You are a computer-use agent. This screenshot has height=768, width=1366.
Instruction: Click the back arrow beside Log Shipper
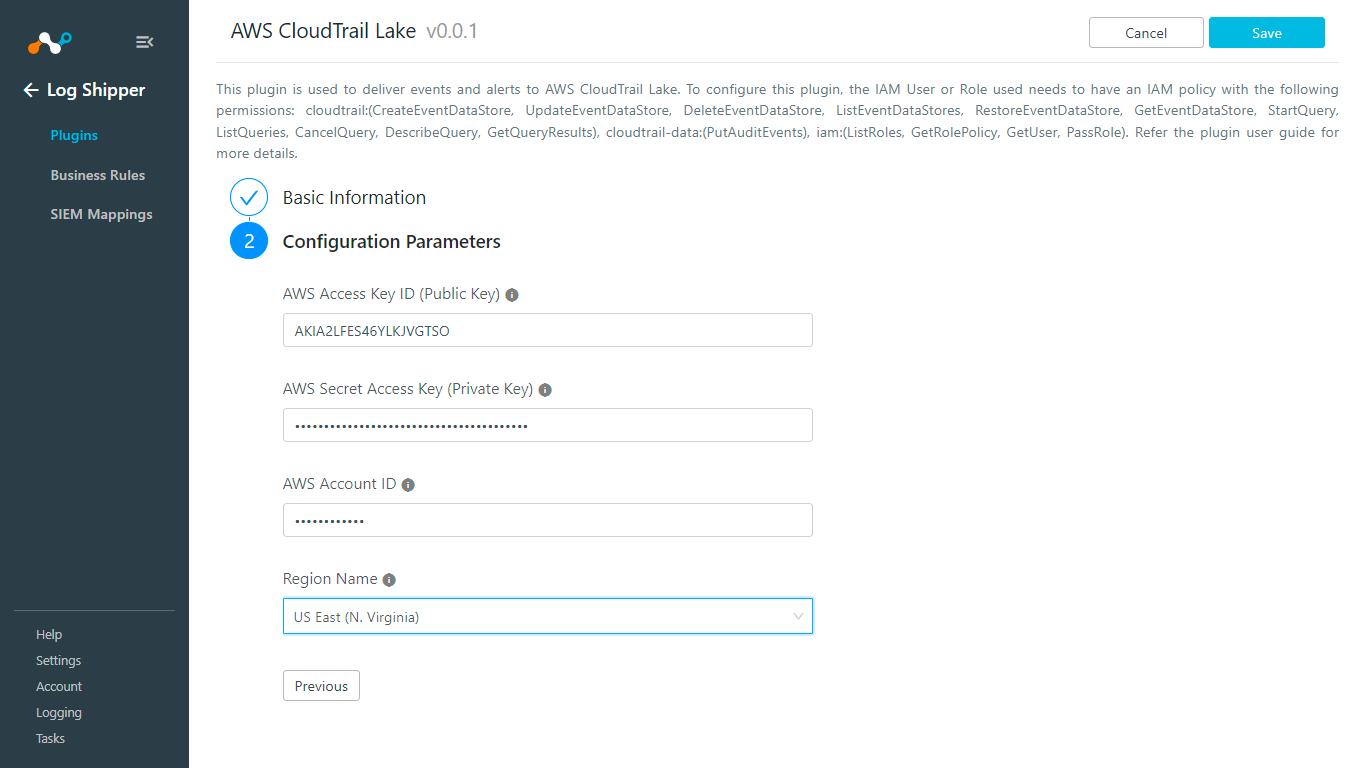[x=29, y=90]
